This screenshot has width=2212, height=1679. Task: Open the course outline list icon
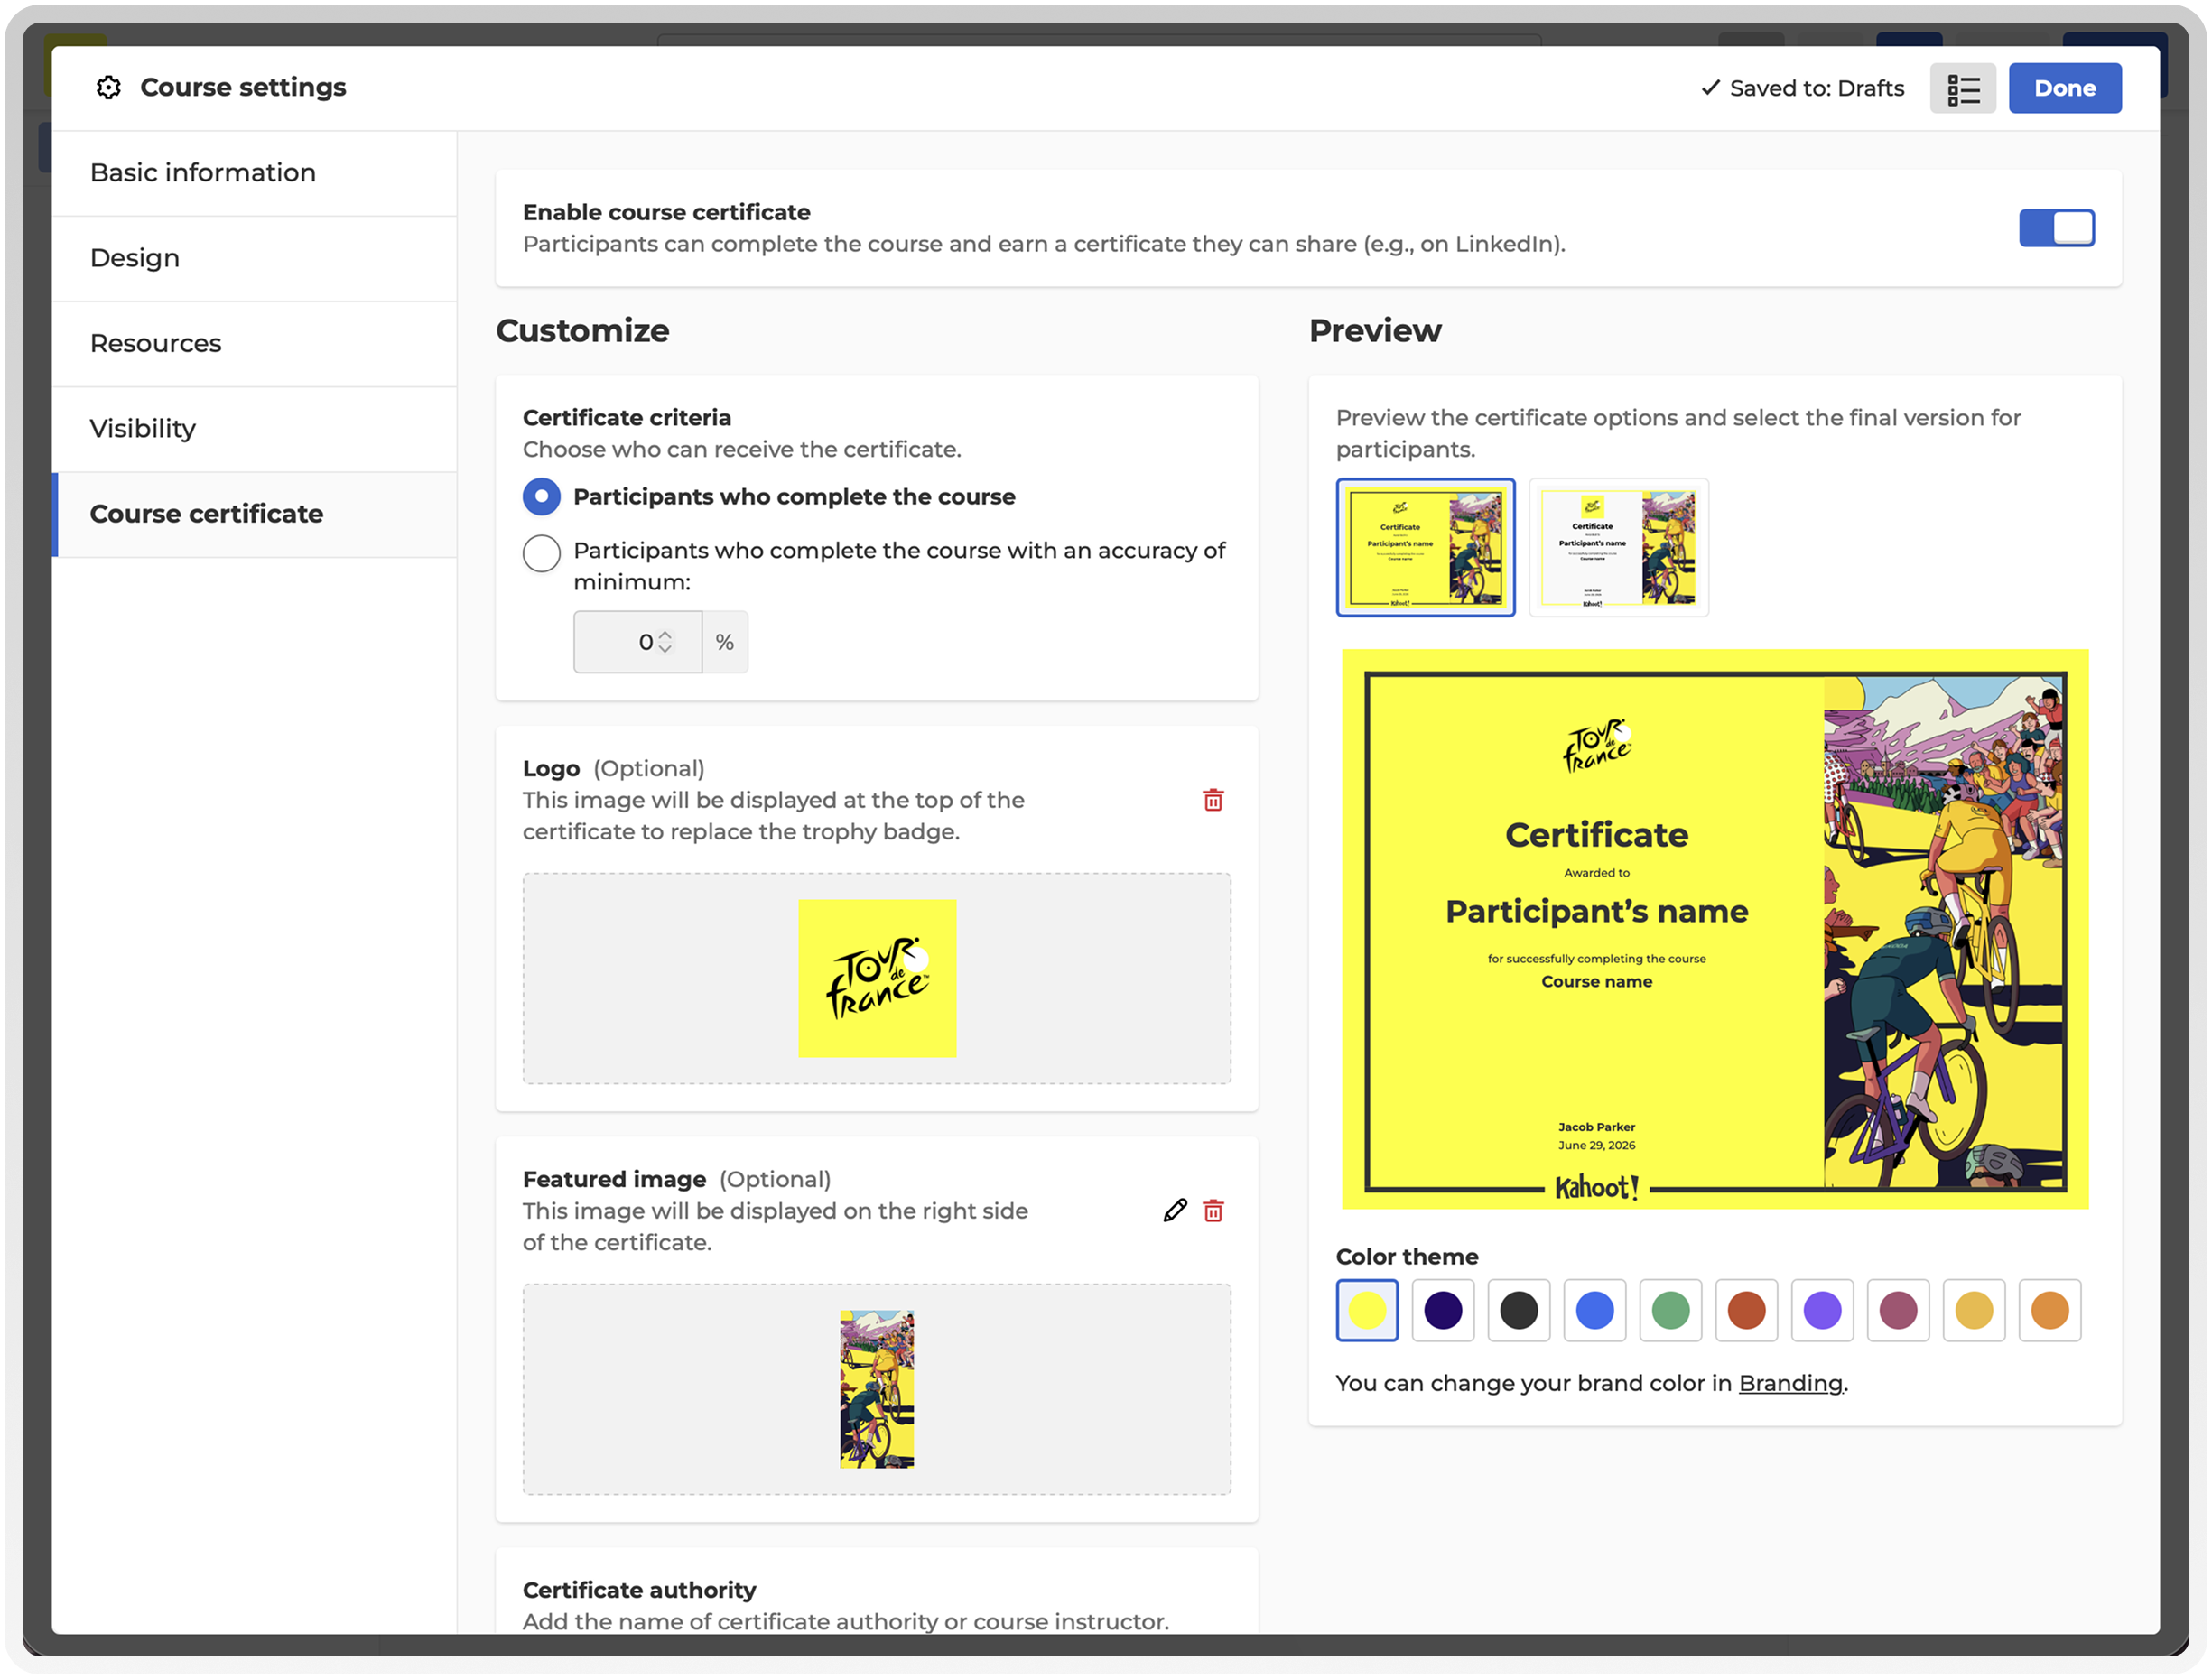pos(1962,89)
